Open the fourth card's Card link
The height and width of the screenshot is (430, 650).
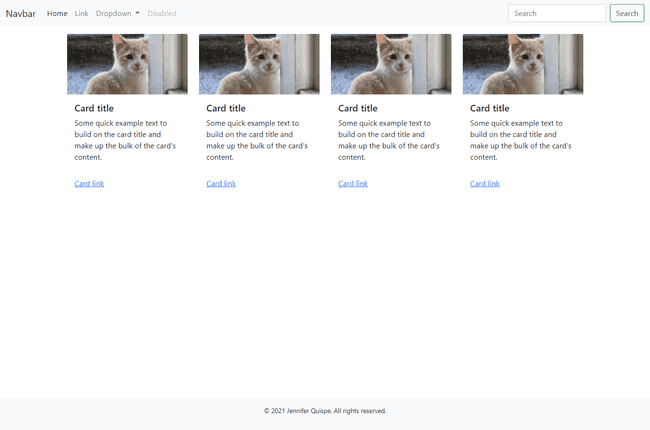tap(485, 183)
